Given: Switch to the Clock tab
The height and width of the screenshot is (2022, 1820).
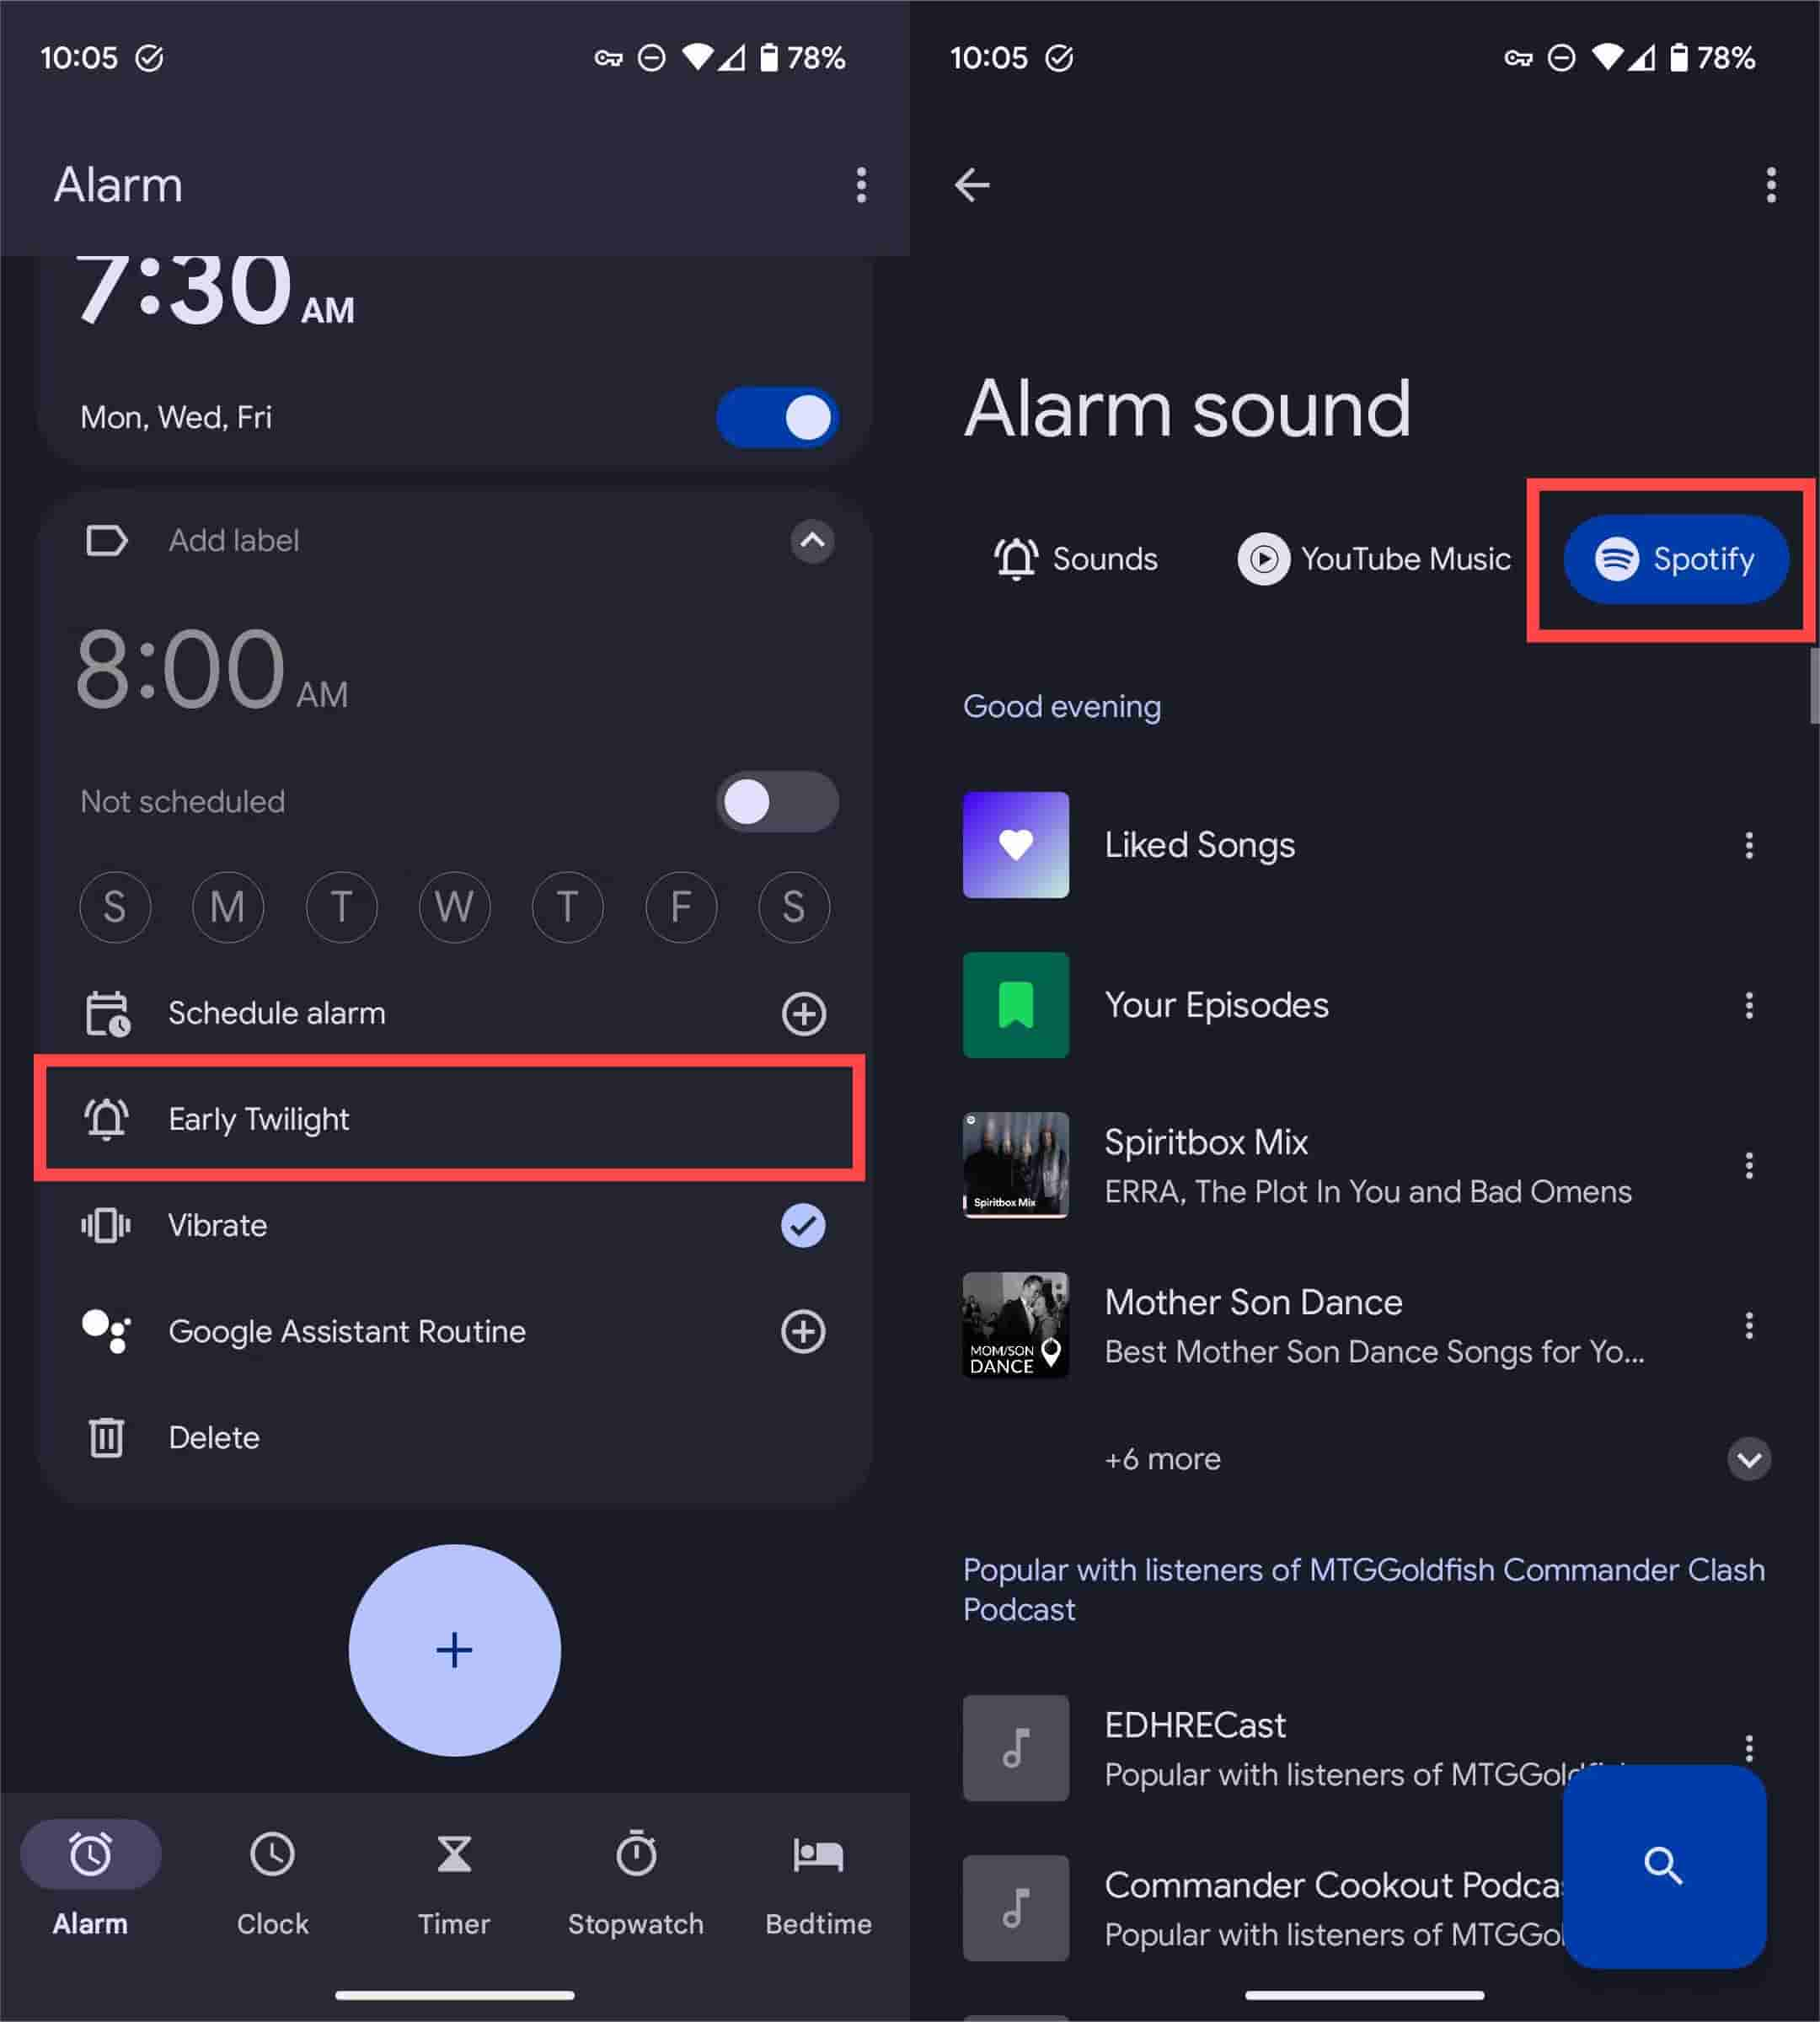Looking at the screenshot, I should tap(272, 1871).
